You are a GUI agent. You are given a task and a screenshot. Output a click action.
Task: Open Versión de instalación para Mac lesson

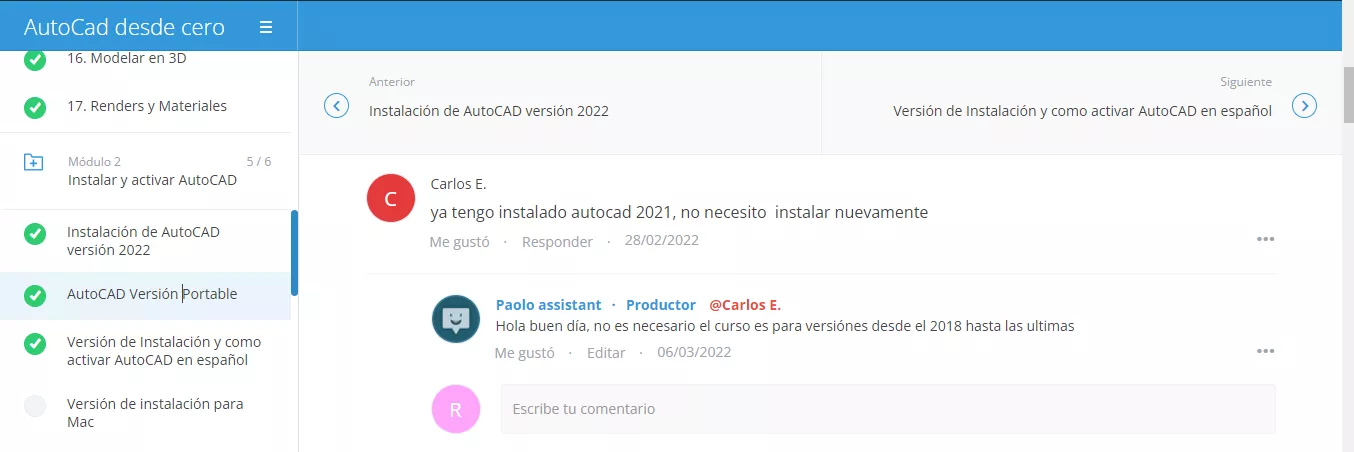(x=155, y=413)
